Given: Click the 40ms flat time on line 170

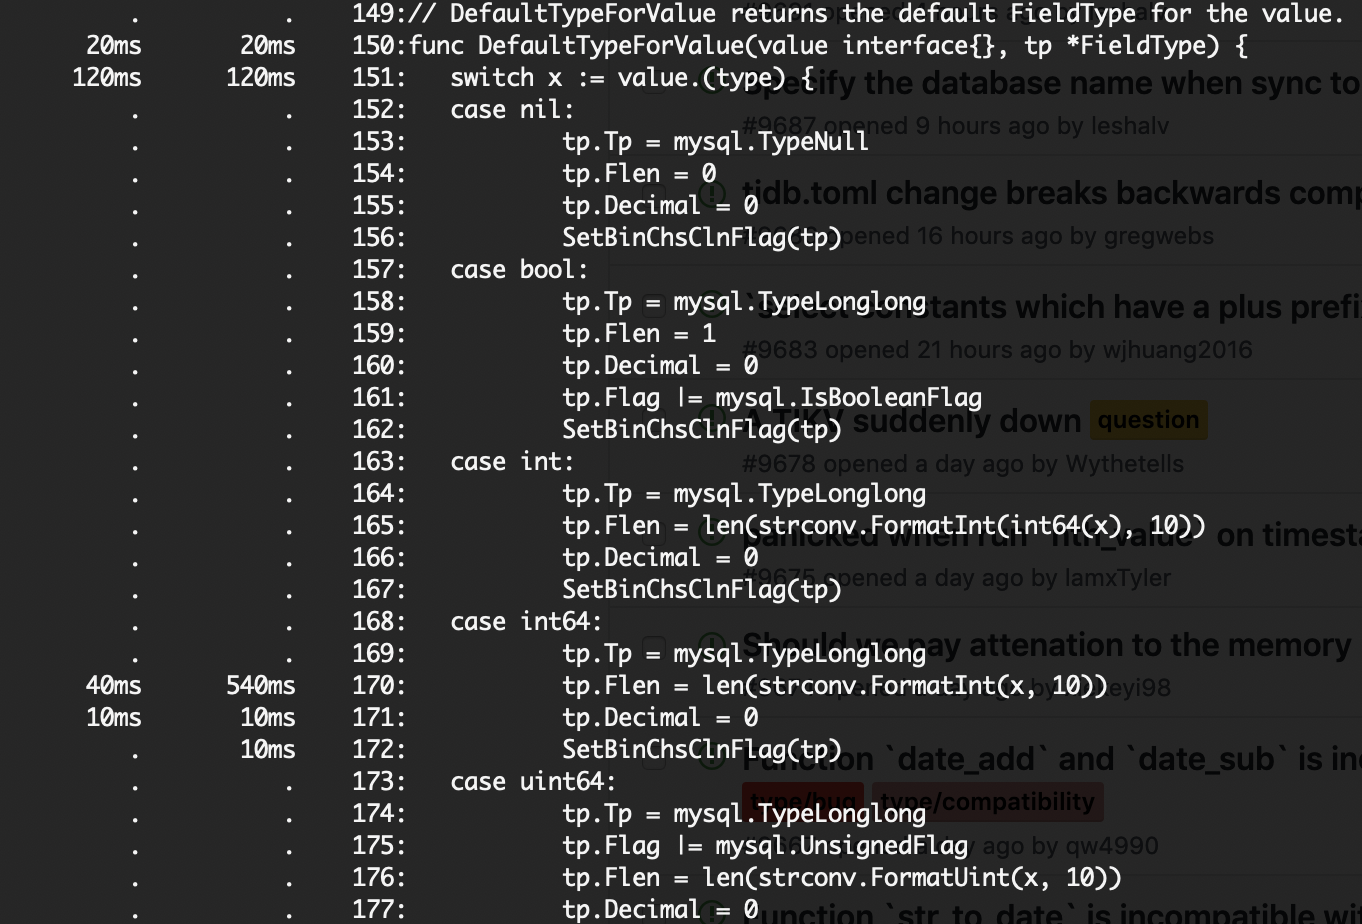Looking at the screenshot, I should click(113, 686).
